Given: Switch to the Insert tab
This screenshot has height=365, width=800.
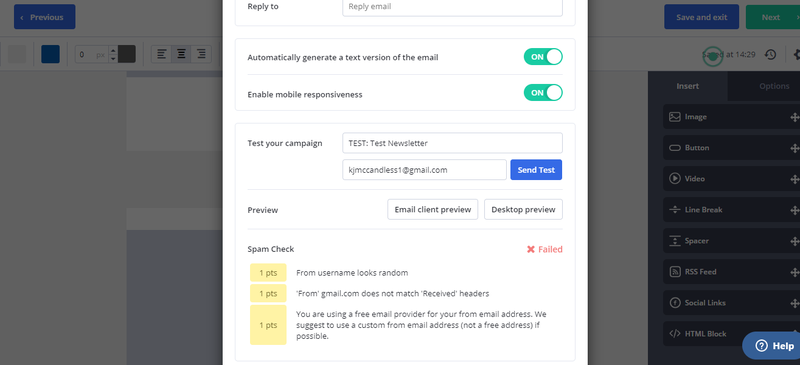Looking at the screenshot, I should 688,86.
